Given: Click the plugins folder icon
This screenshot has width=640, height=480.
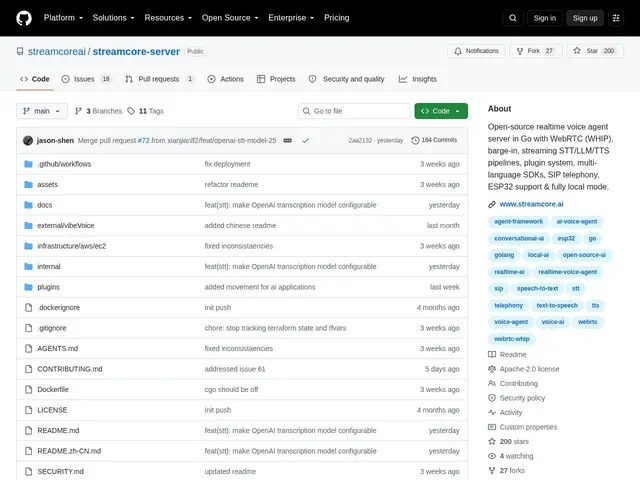Looking at the screenshot, I should 28,287.
